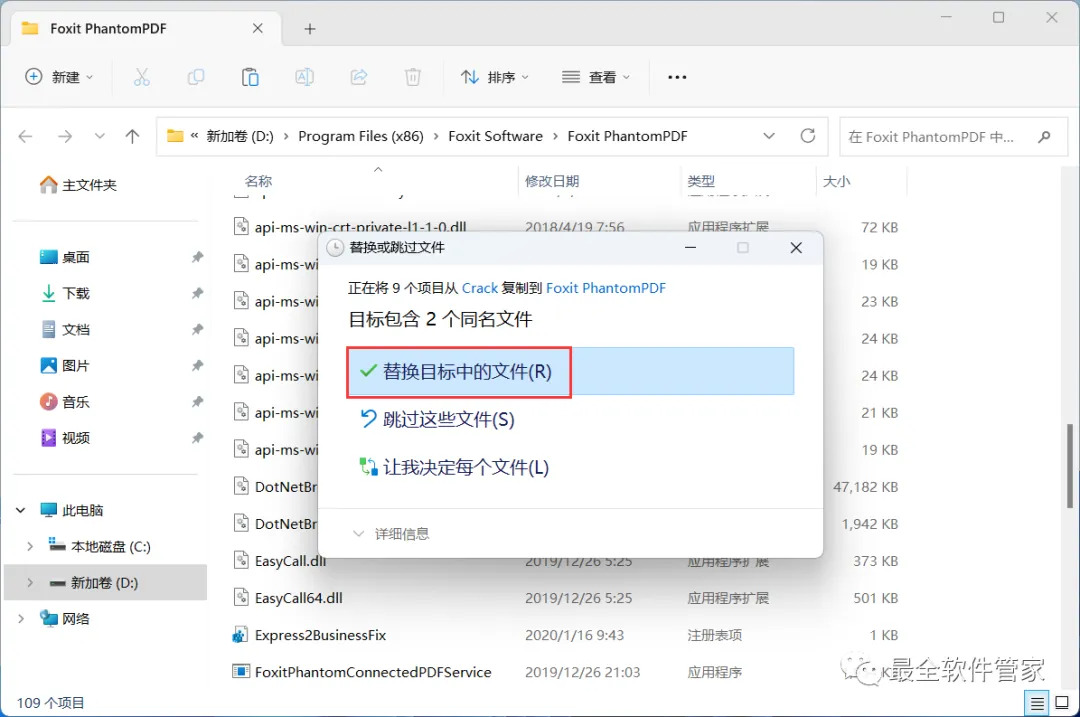
Task: Click 新加卷 (D:) in breadcrumb path
Action: 240,136
